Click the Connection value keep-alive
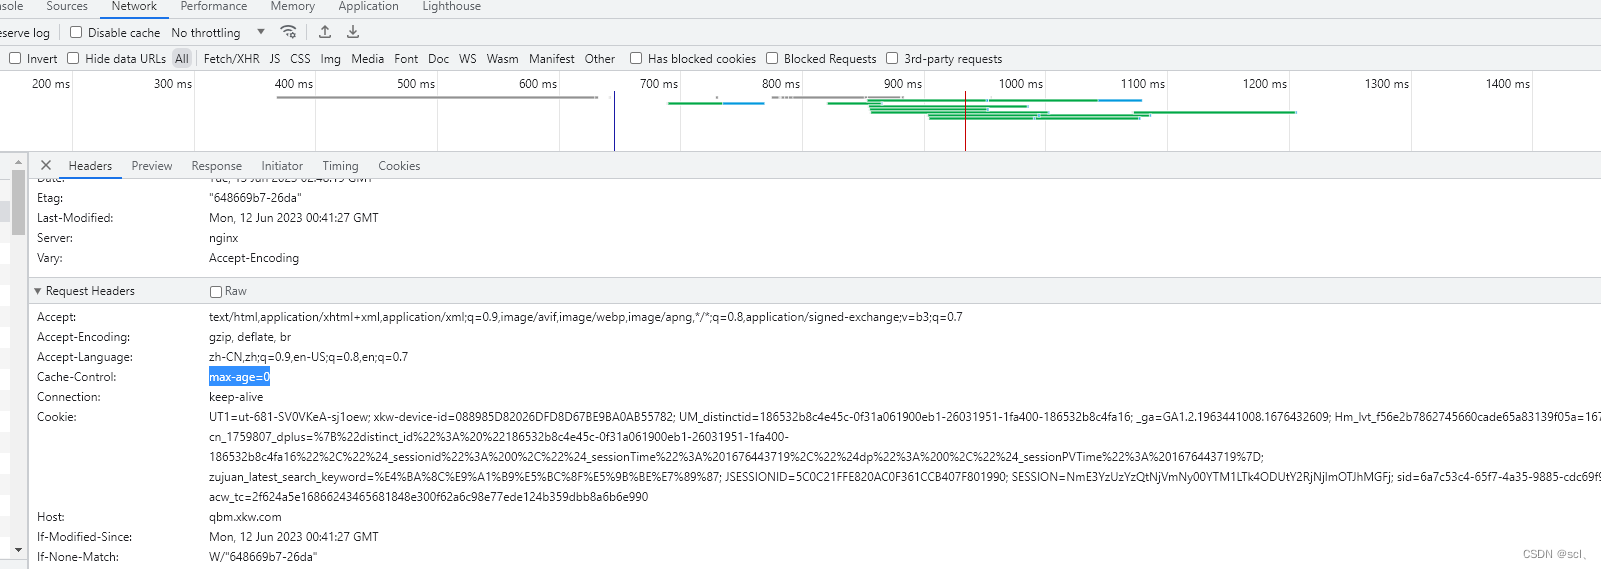This screenshot has height=569, width=1601. [x=236, y=397]
